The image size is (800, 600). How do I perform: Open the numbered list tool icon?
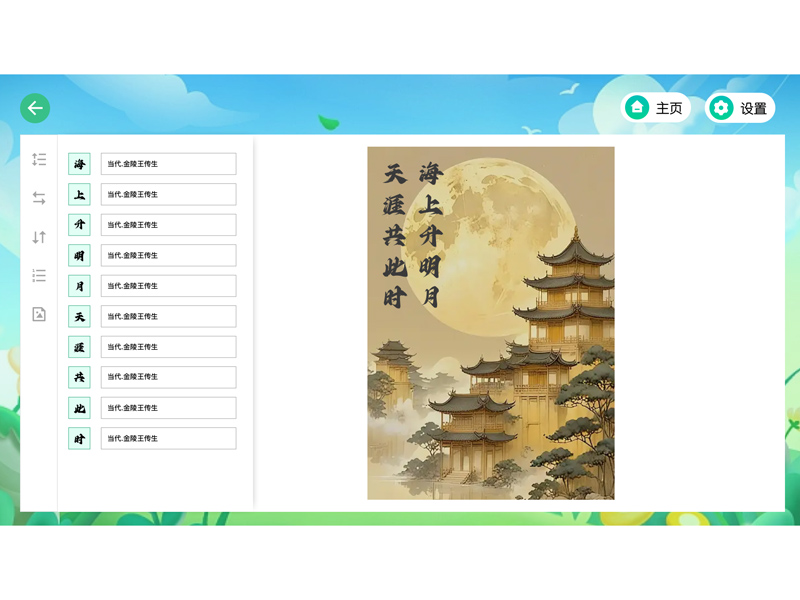click(39, 275)
